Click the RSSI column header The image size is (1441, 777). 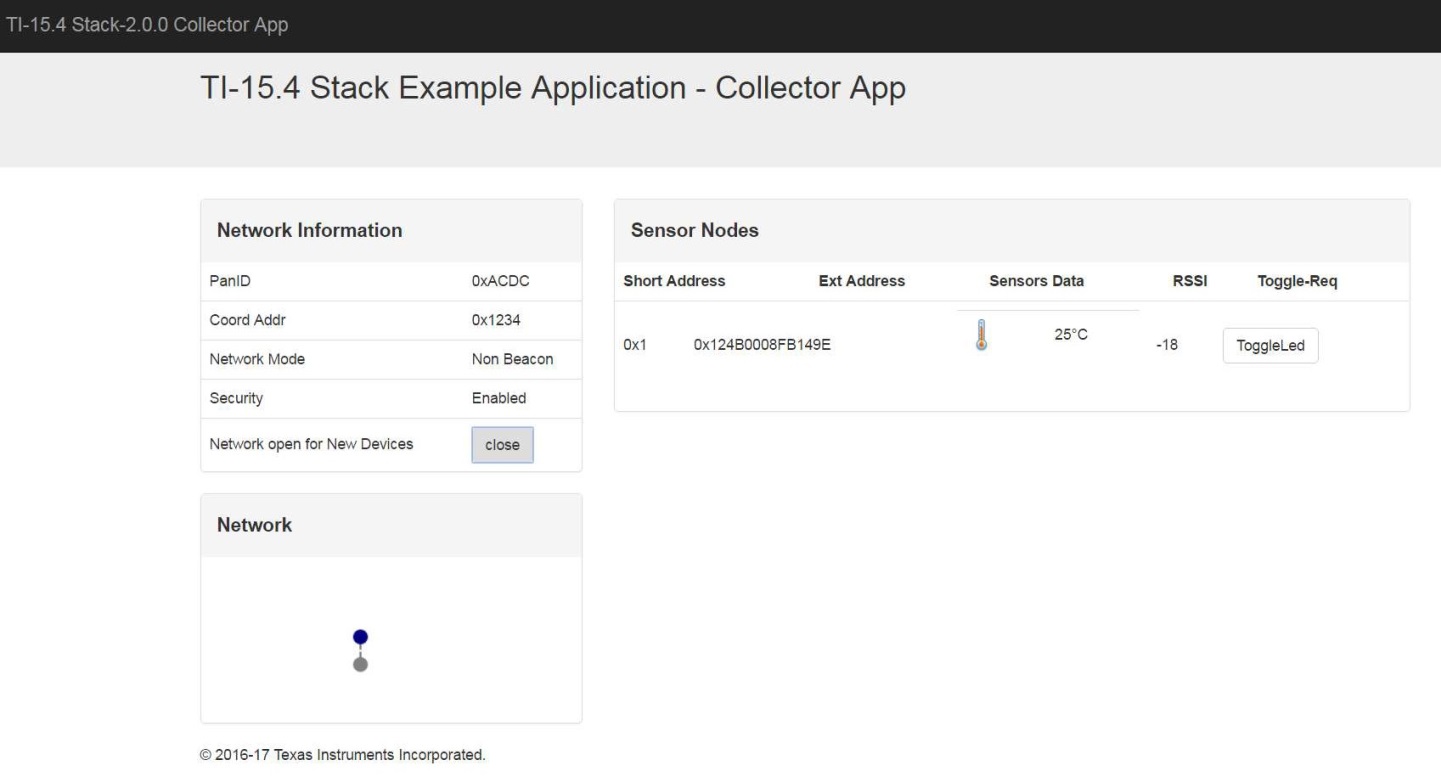tap(1189, 282)
